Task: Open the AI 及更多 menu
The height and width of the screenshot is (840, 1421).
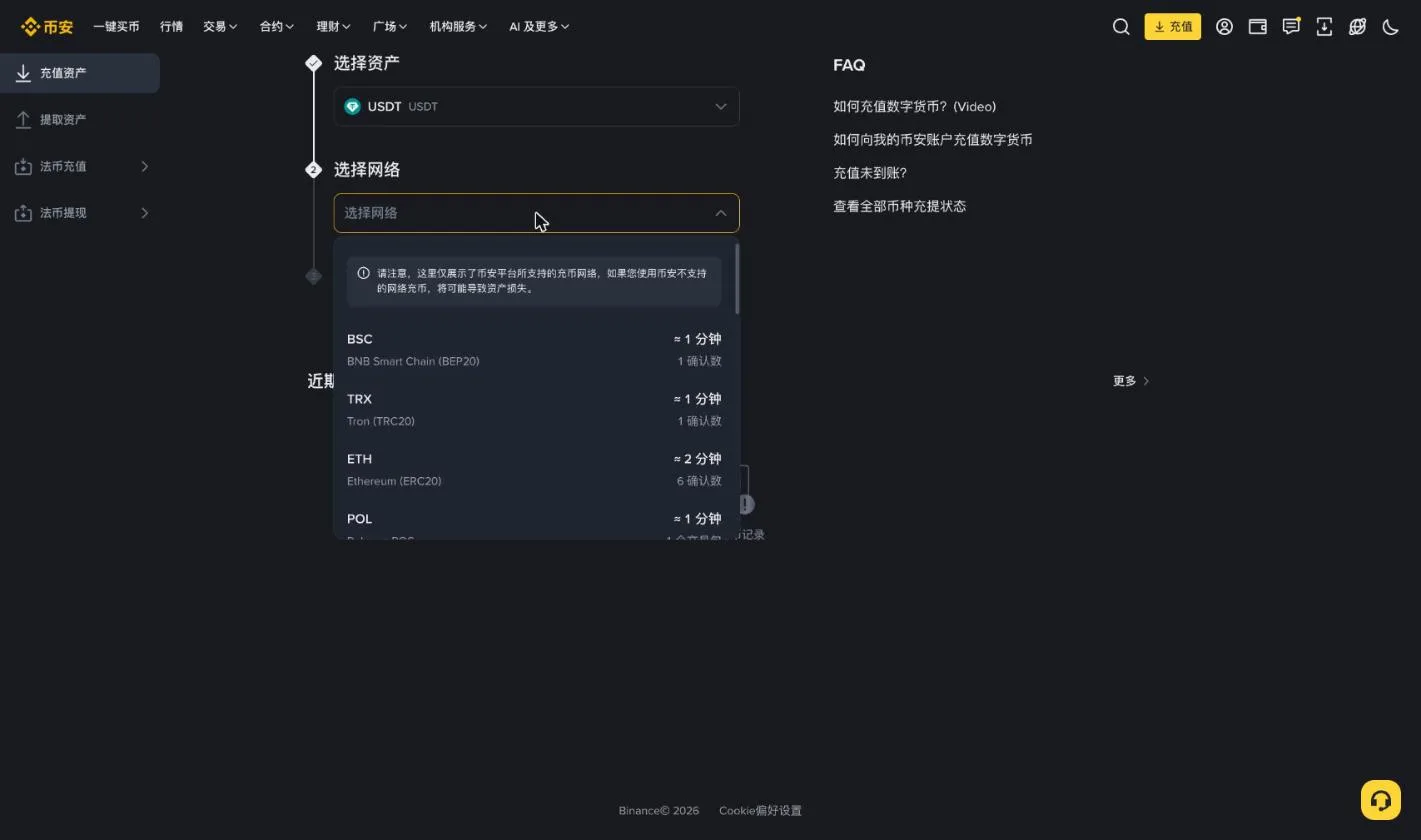Action: 539,27
